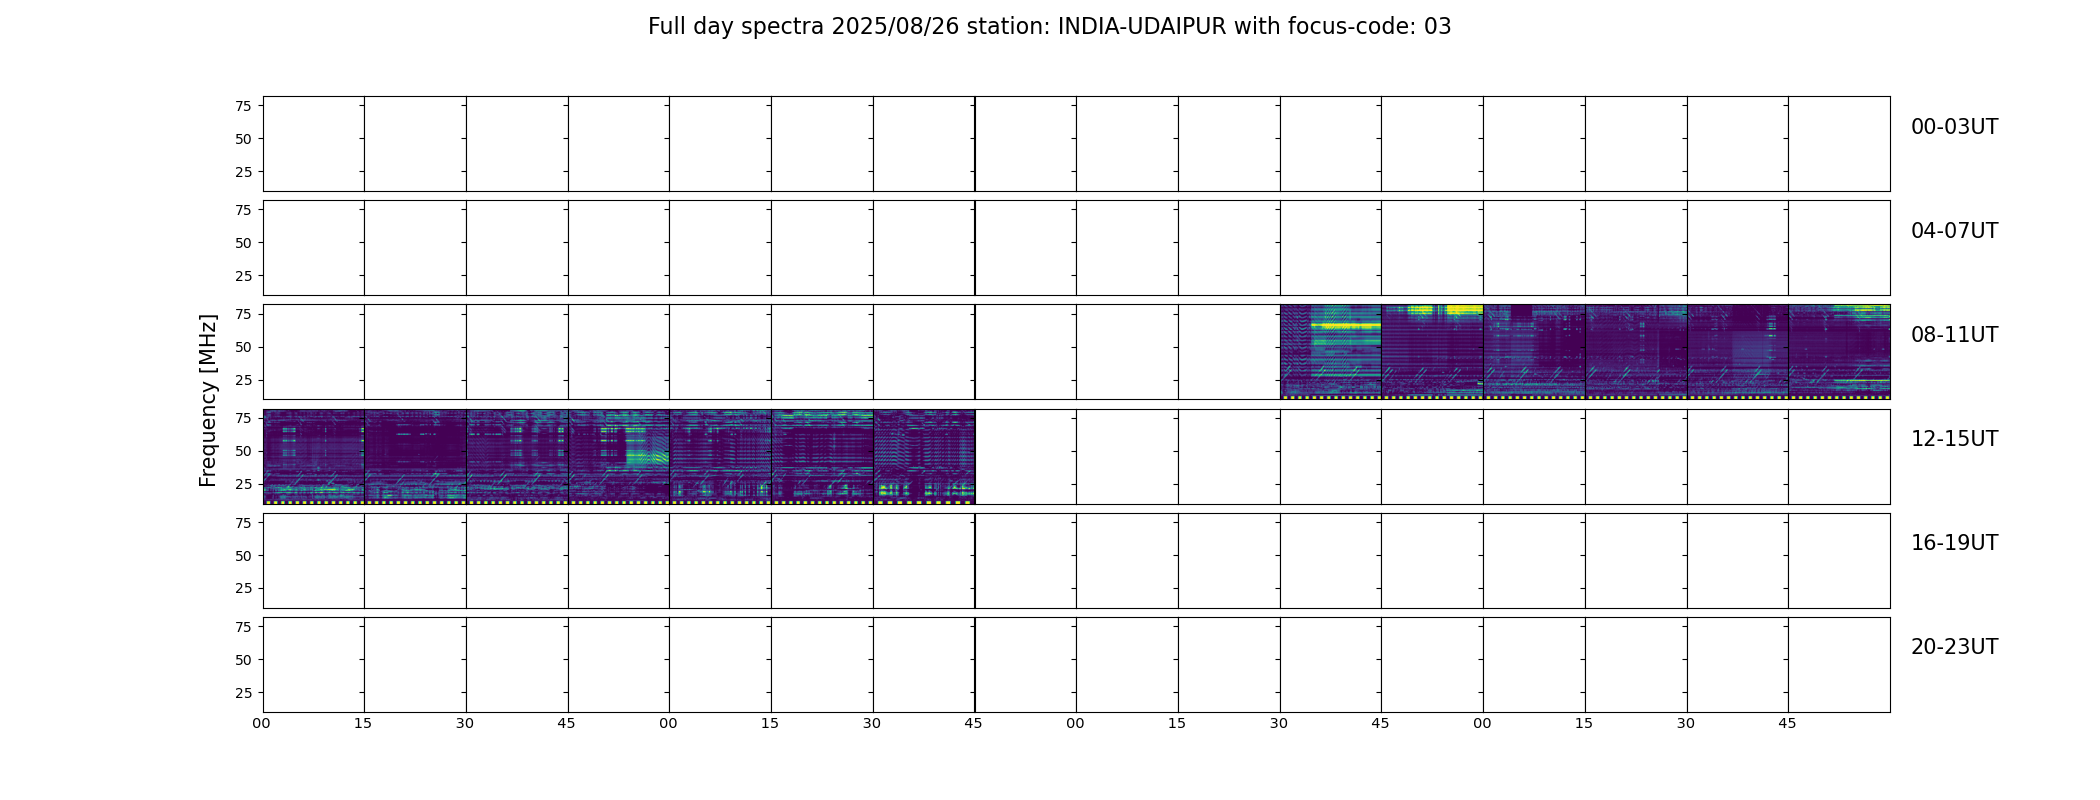
Task: Click the '75' frequency tick of the 08-11UT row
Action: pyautogui.click(x=243, y=314)
